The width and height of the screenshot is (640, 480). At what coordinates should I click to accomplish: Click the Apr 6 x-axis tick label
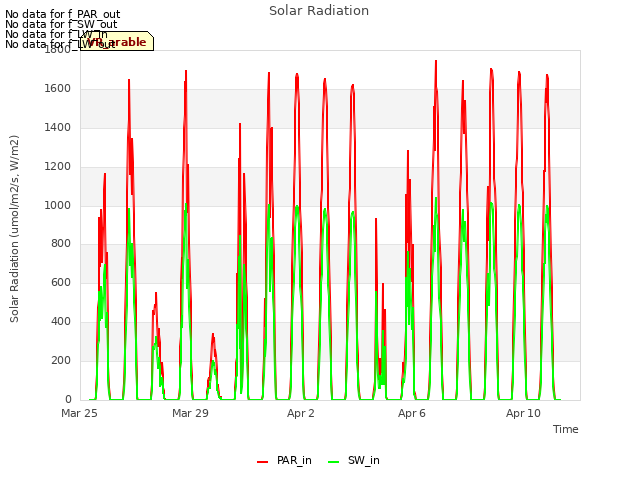pos(412,413)
